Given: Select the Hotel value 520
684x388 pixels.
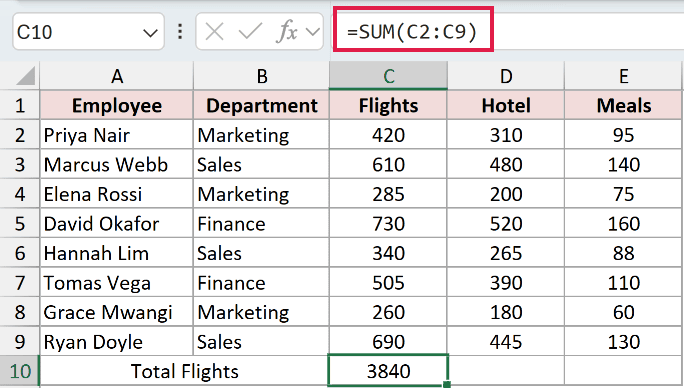Looking at the screenshot, I should tap(506, 223).
